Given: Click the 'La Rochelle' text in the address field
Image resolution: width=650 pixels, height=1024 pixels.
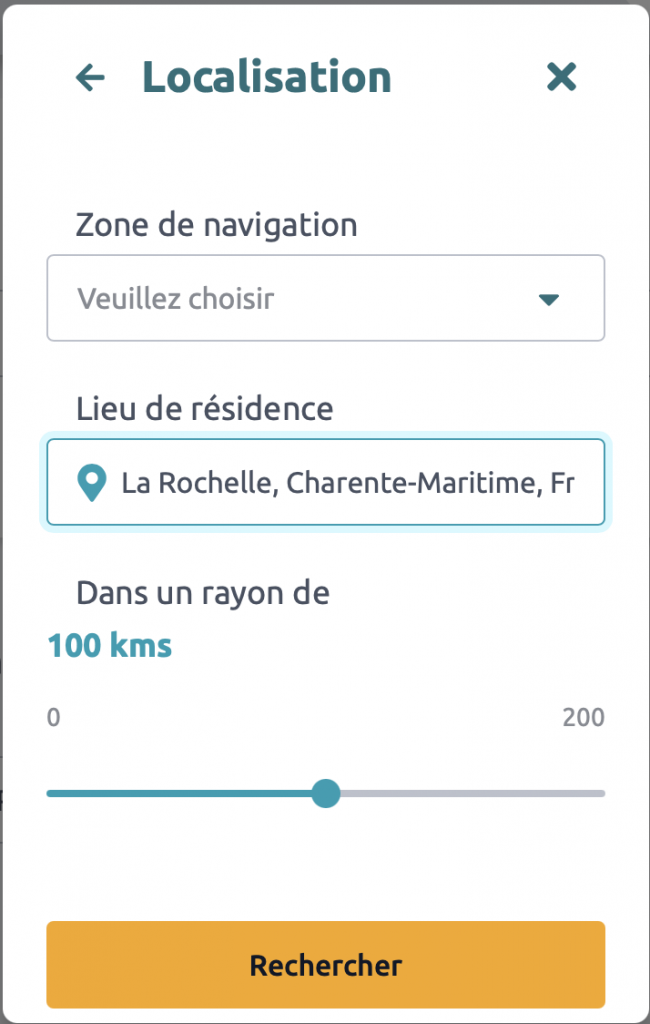Looking at the screenshot, I should (175, 483).
